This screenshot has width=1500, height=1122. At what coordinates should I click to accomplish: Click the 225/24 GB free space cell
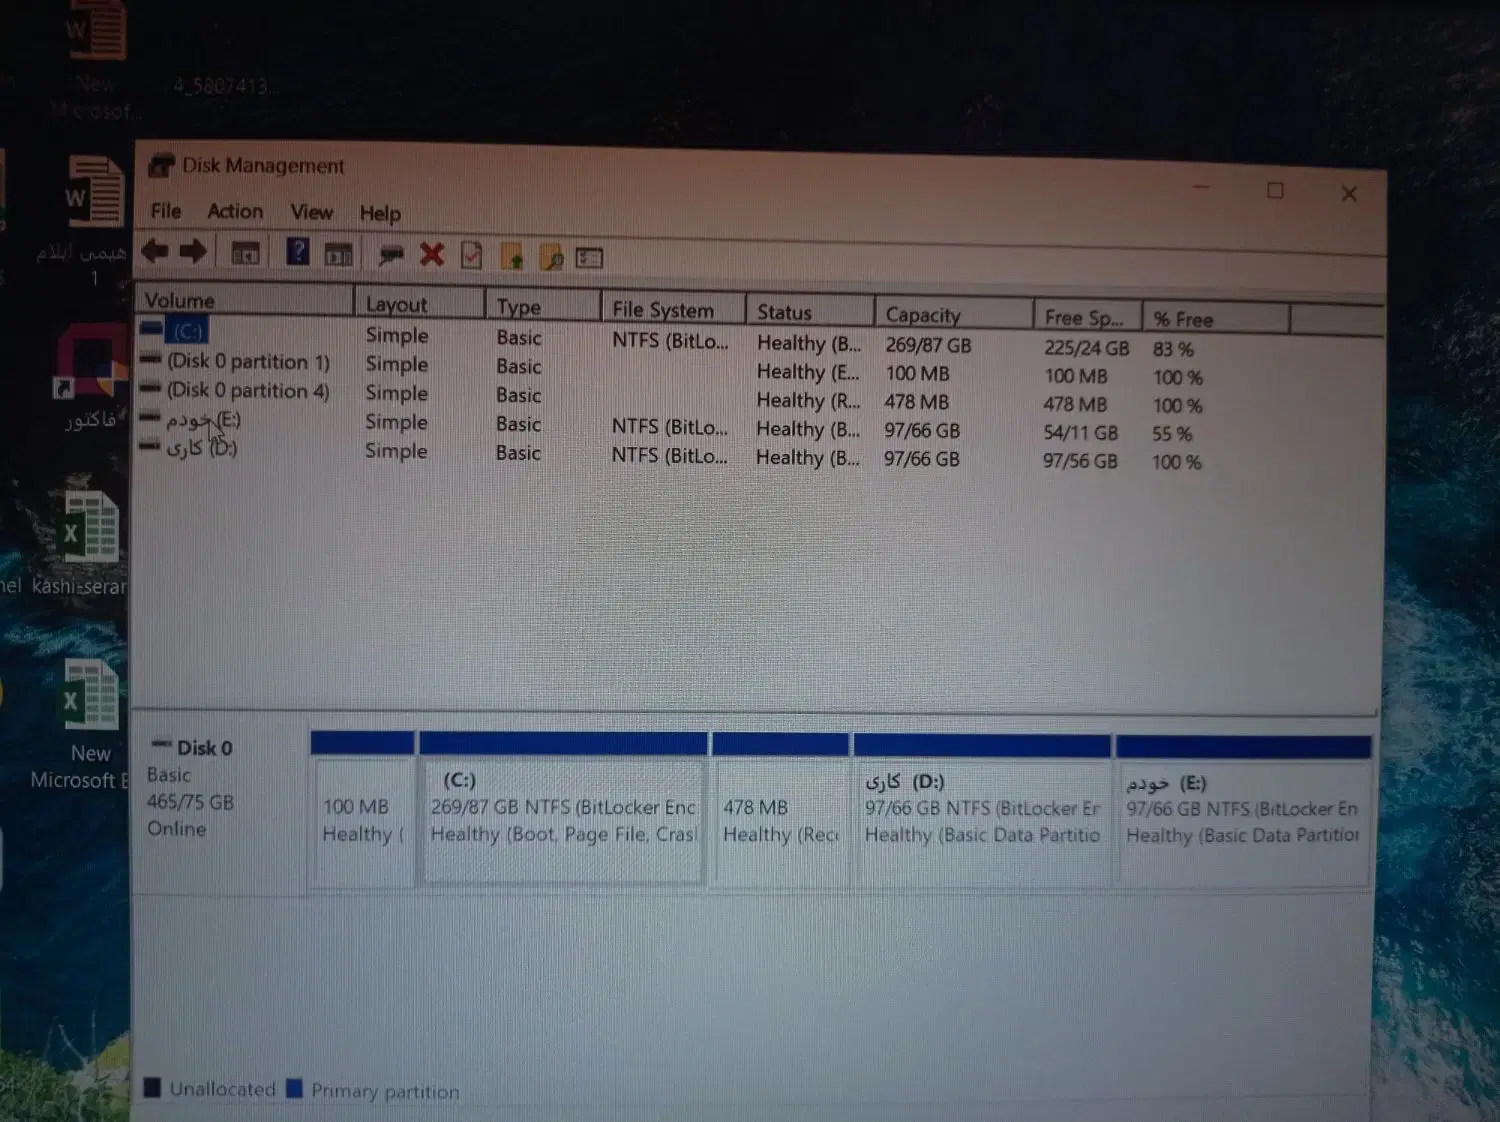1086,348
